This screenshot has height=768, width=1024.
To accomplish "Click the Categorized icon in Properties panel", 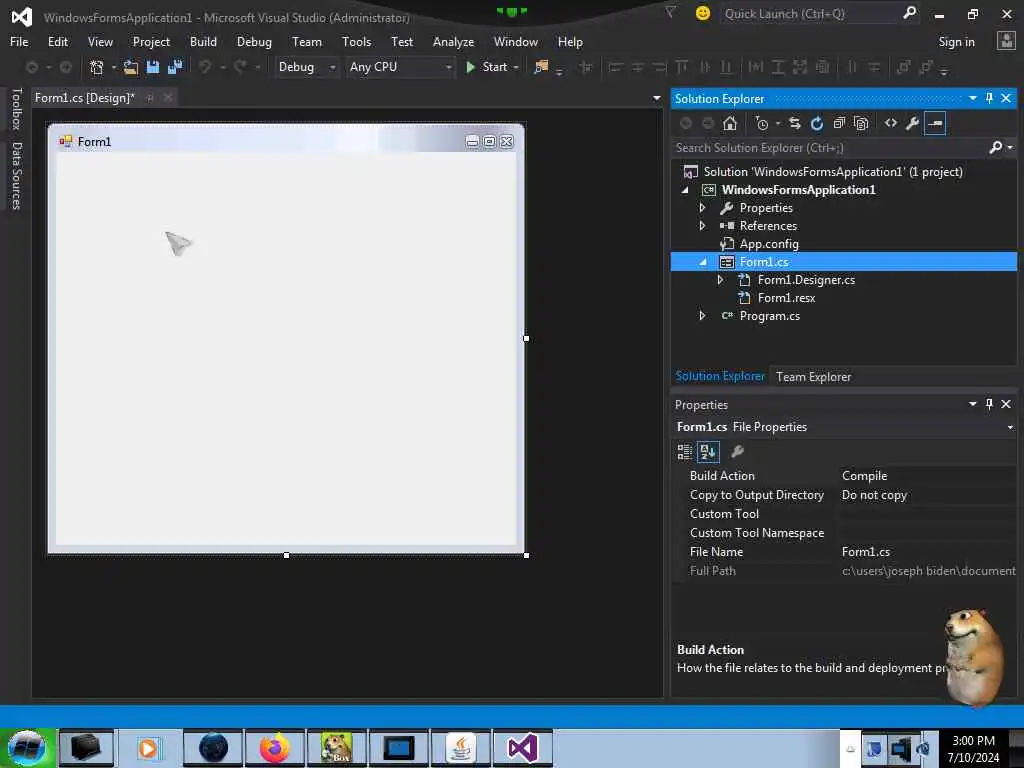I will point(684,451).
